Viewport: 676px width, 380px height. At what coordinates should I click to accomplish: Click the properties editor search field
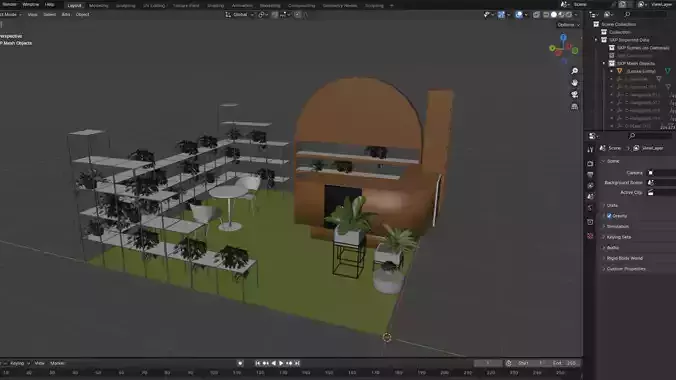[x=651, y=136]
